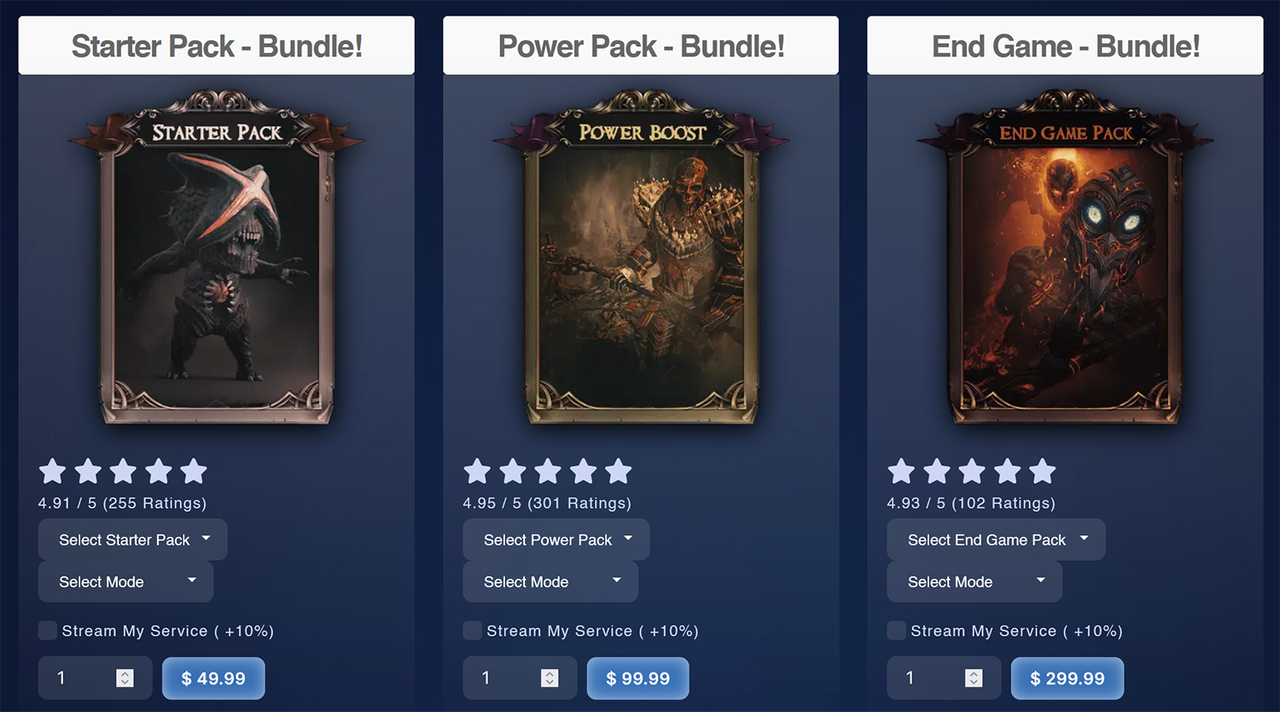
Task: Click the fourth star on Power Pack rating
Action: [583, 471]
